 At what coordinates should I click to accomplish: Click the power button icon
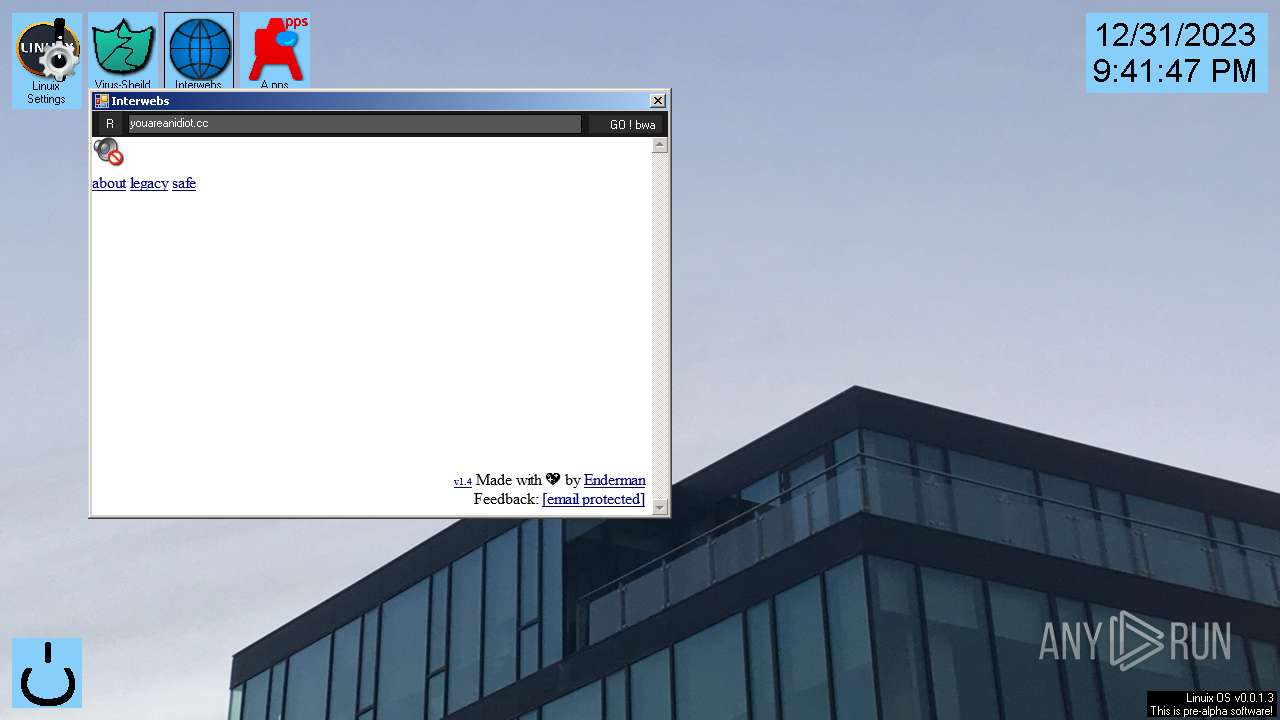47,673
